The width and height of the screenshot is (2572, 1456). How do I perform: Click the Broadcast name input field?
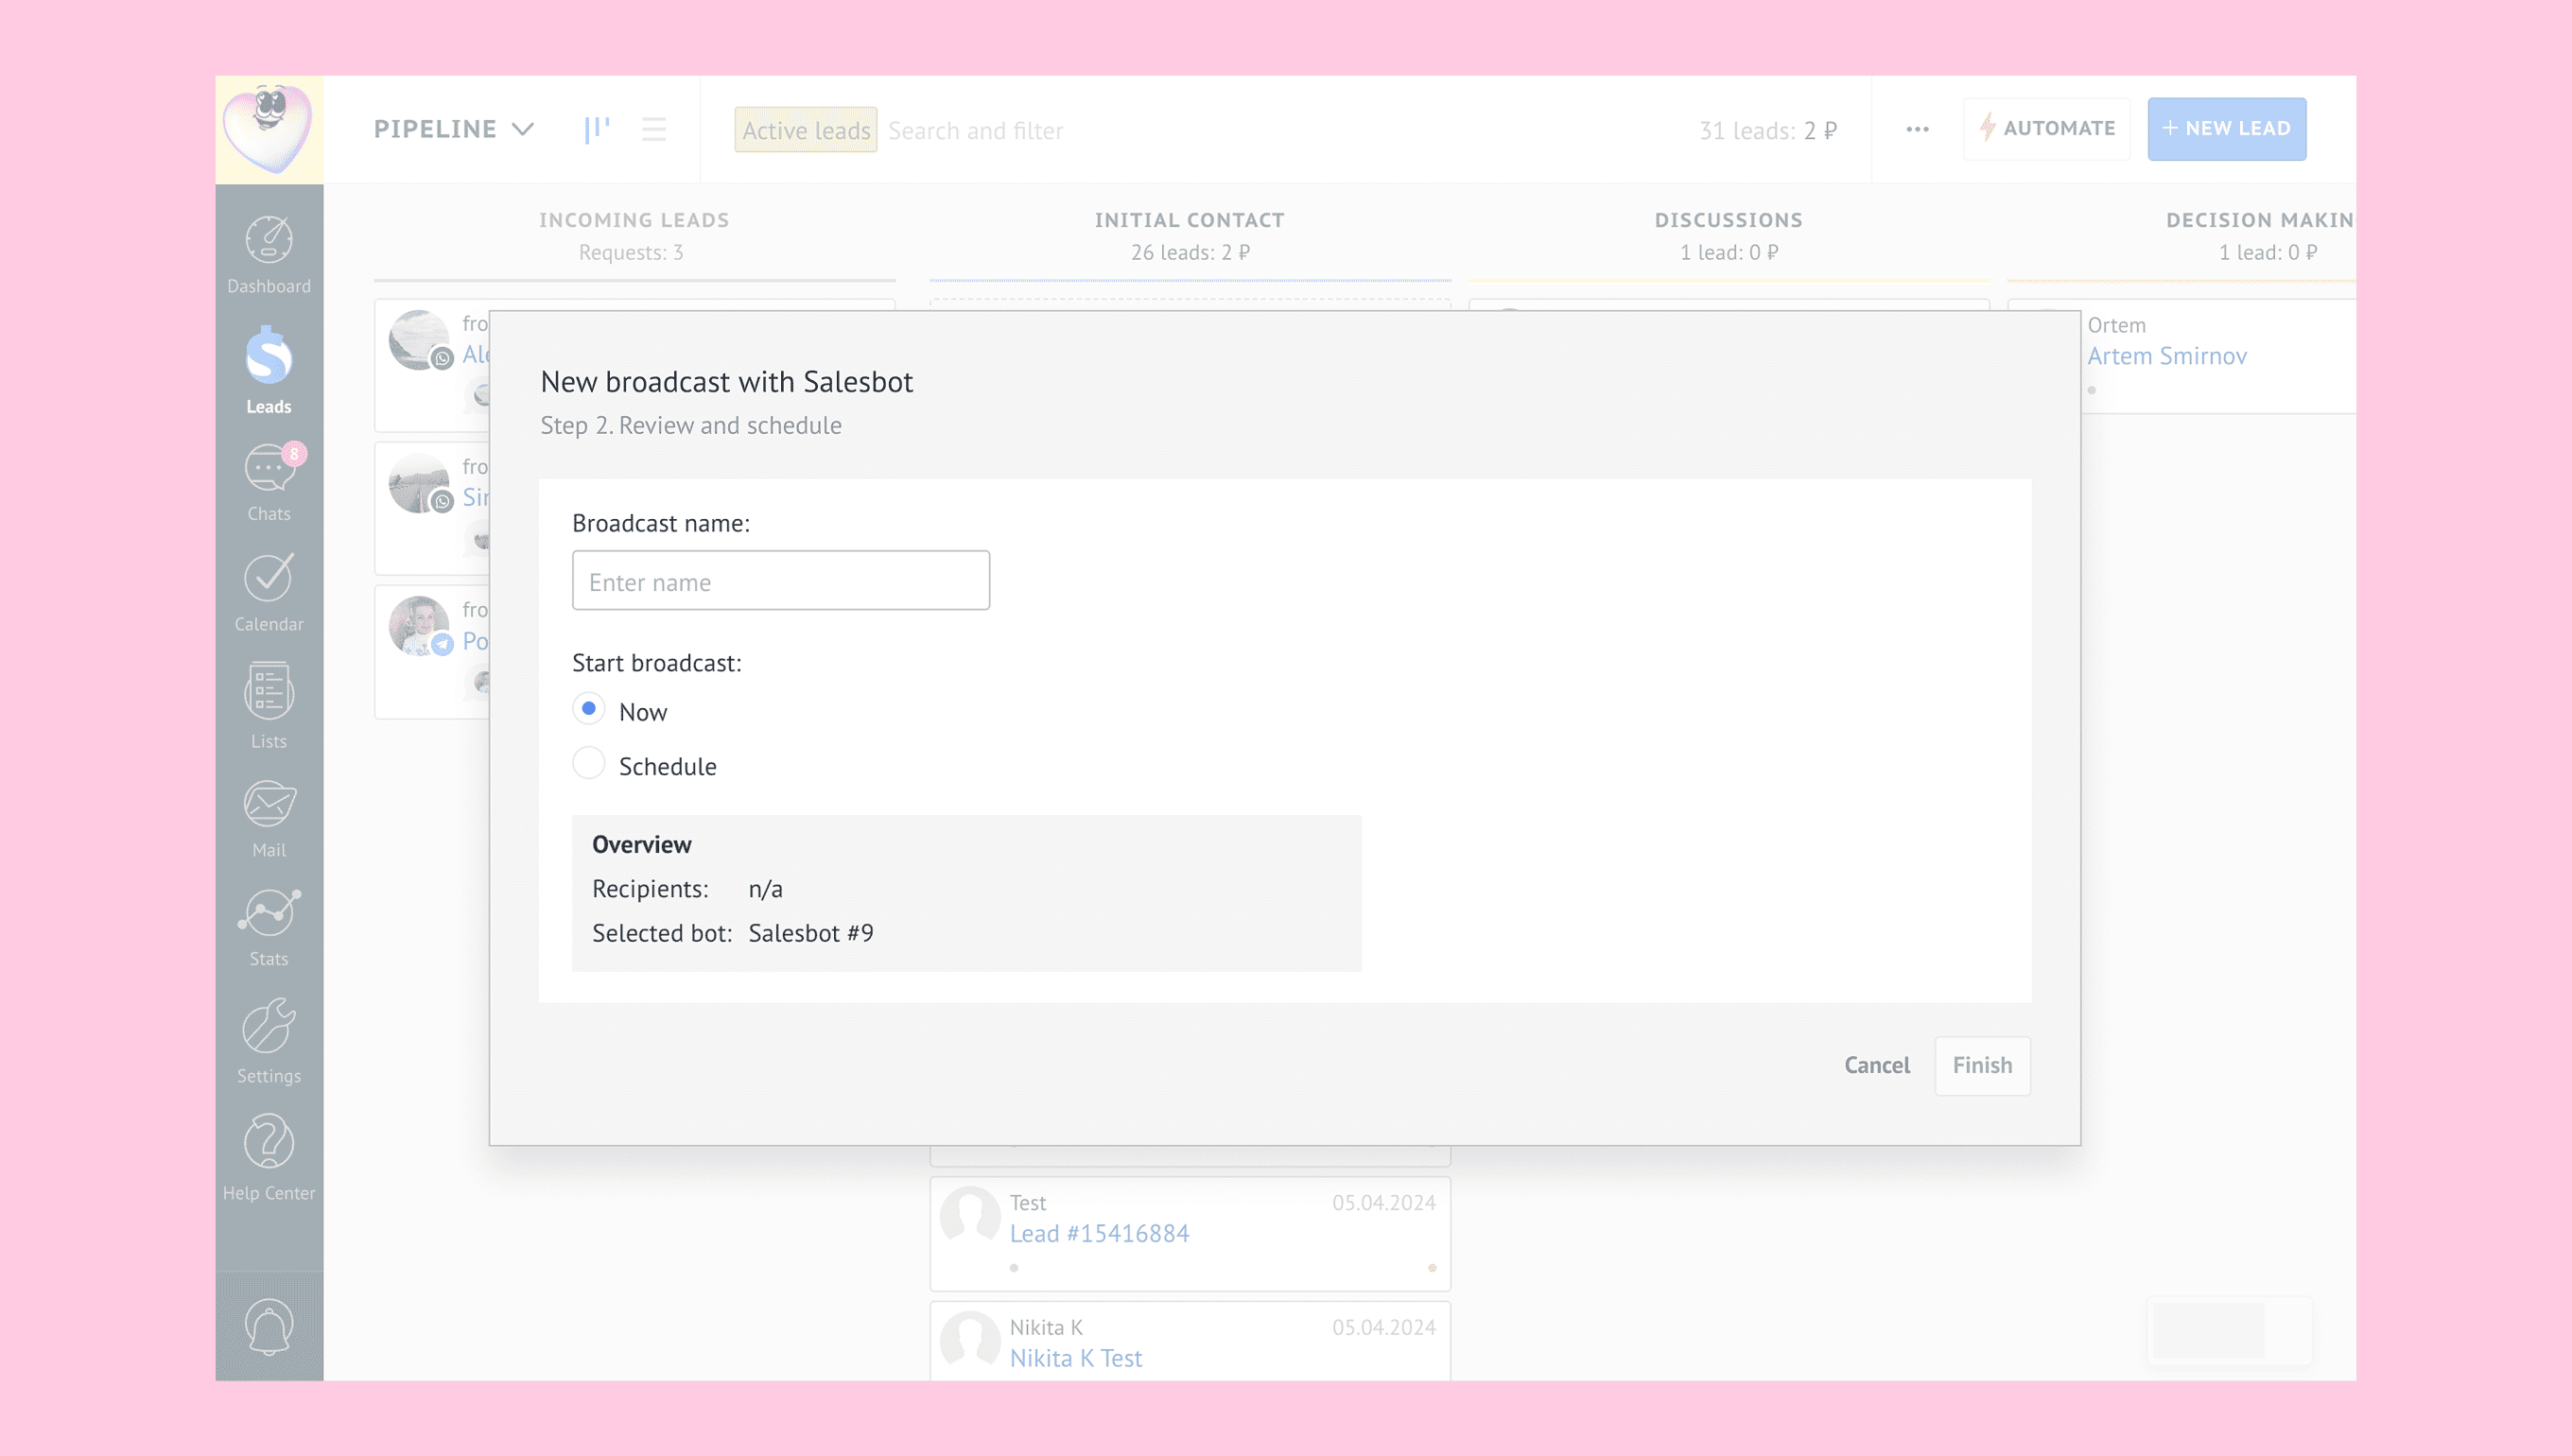click(x=780, y=581)
